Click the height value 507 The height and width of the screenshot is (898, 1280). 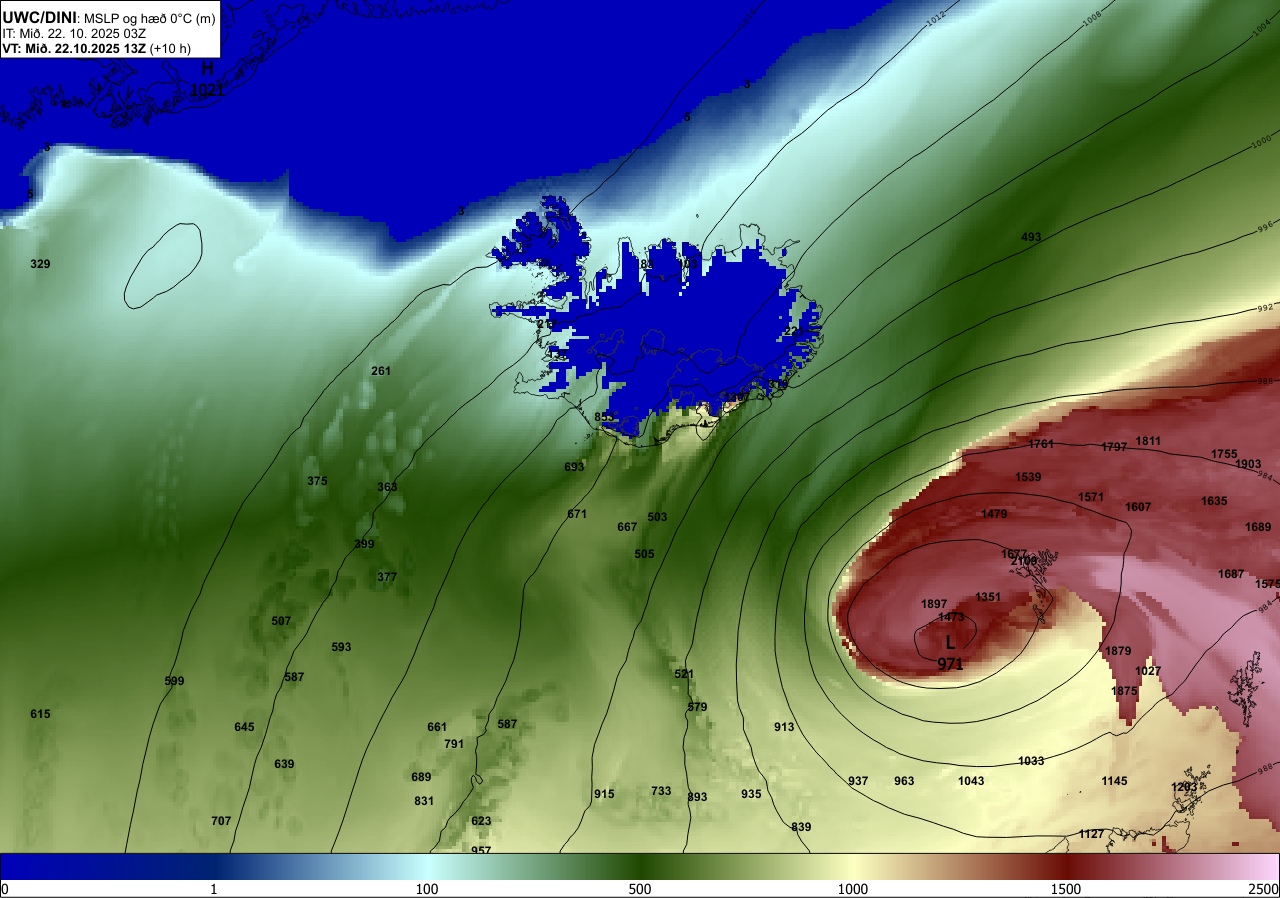(x=281, y=621)
